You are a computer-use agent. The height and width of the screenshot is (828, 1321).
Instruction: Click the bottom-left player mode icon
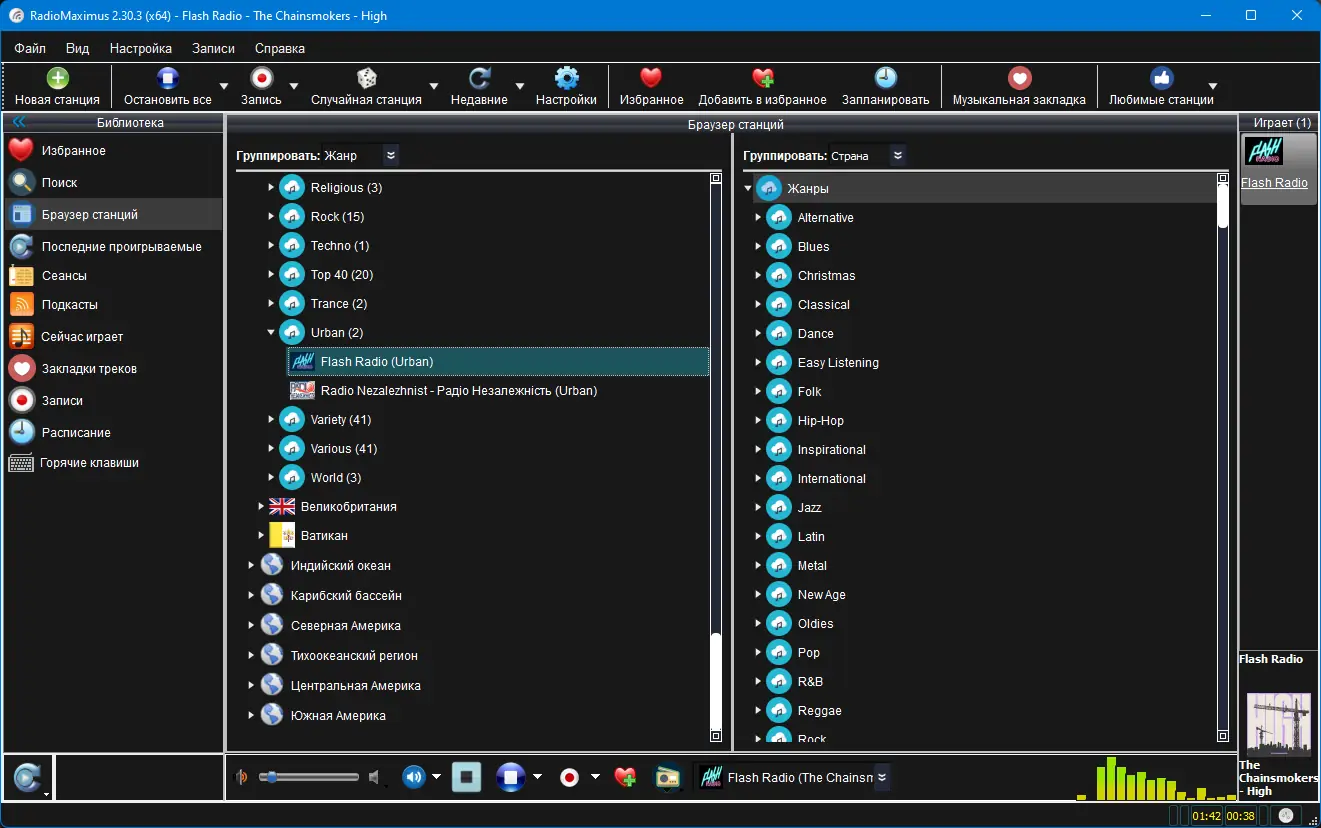pyautogui.click(x=27, y=777)
